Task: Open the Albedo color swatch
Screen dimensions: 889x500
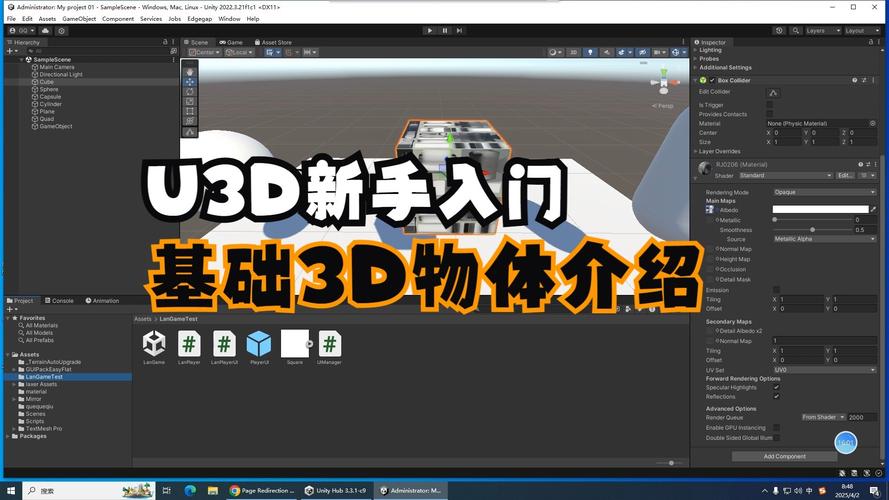Action: pos(820,210)
